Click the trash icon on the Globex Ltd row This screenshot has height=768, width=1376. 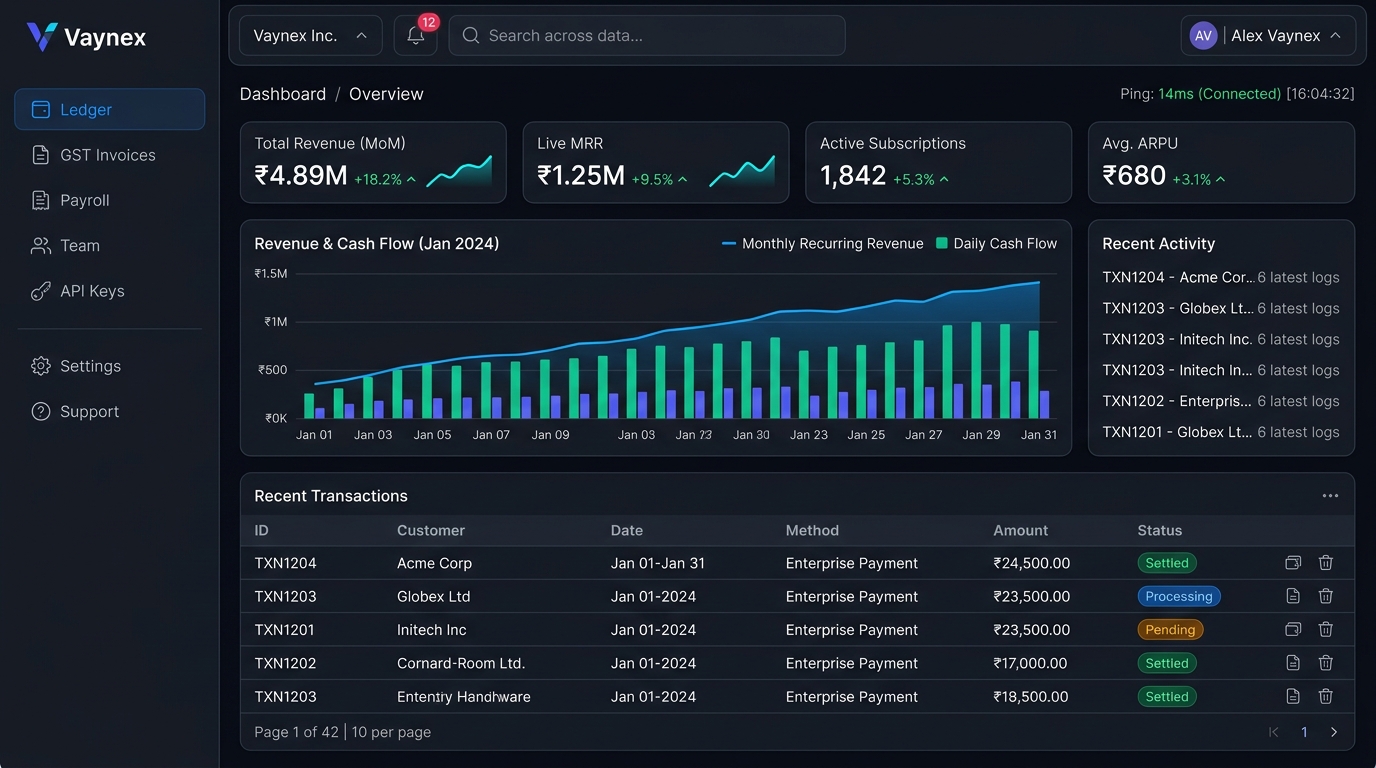pos(1326,596)
